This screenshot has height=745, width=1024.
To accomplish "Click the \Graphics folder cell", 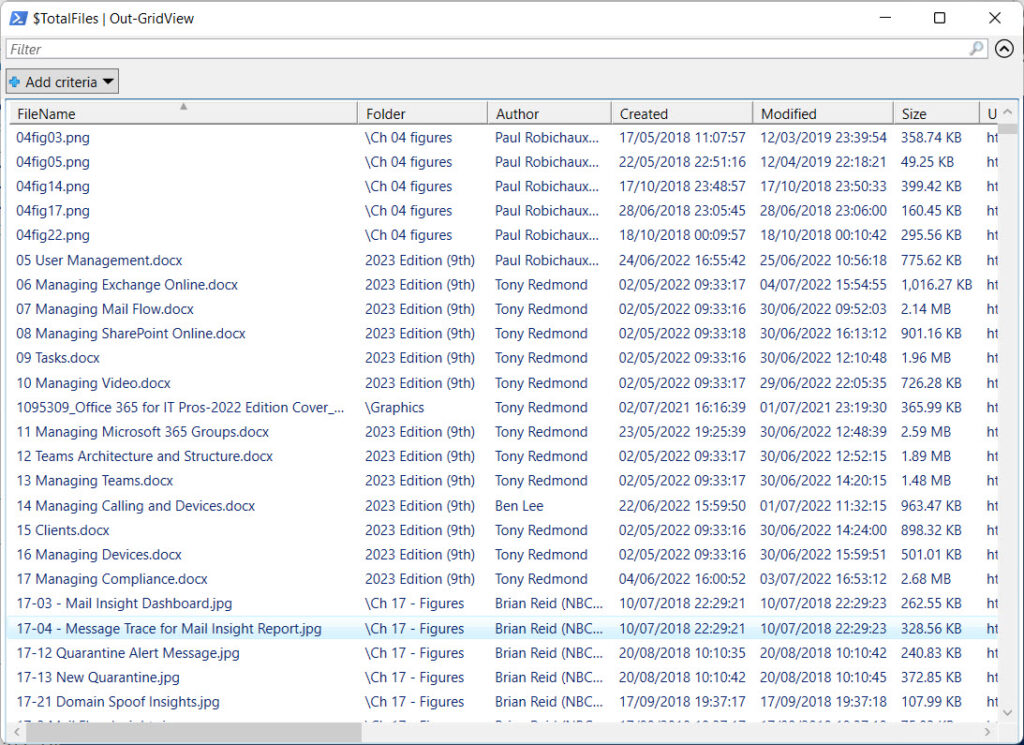I will coord(394,407).
